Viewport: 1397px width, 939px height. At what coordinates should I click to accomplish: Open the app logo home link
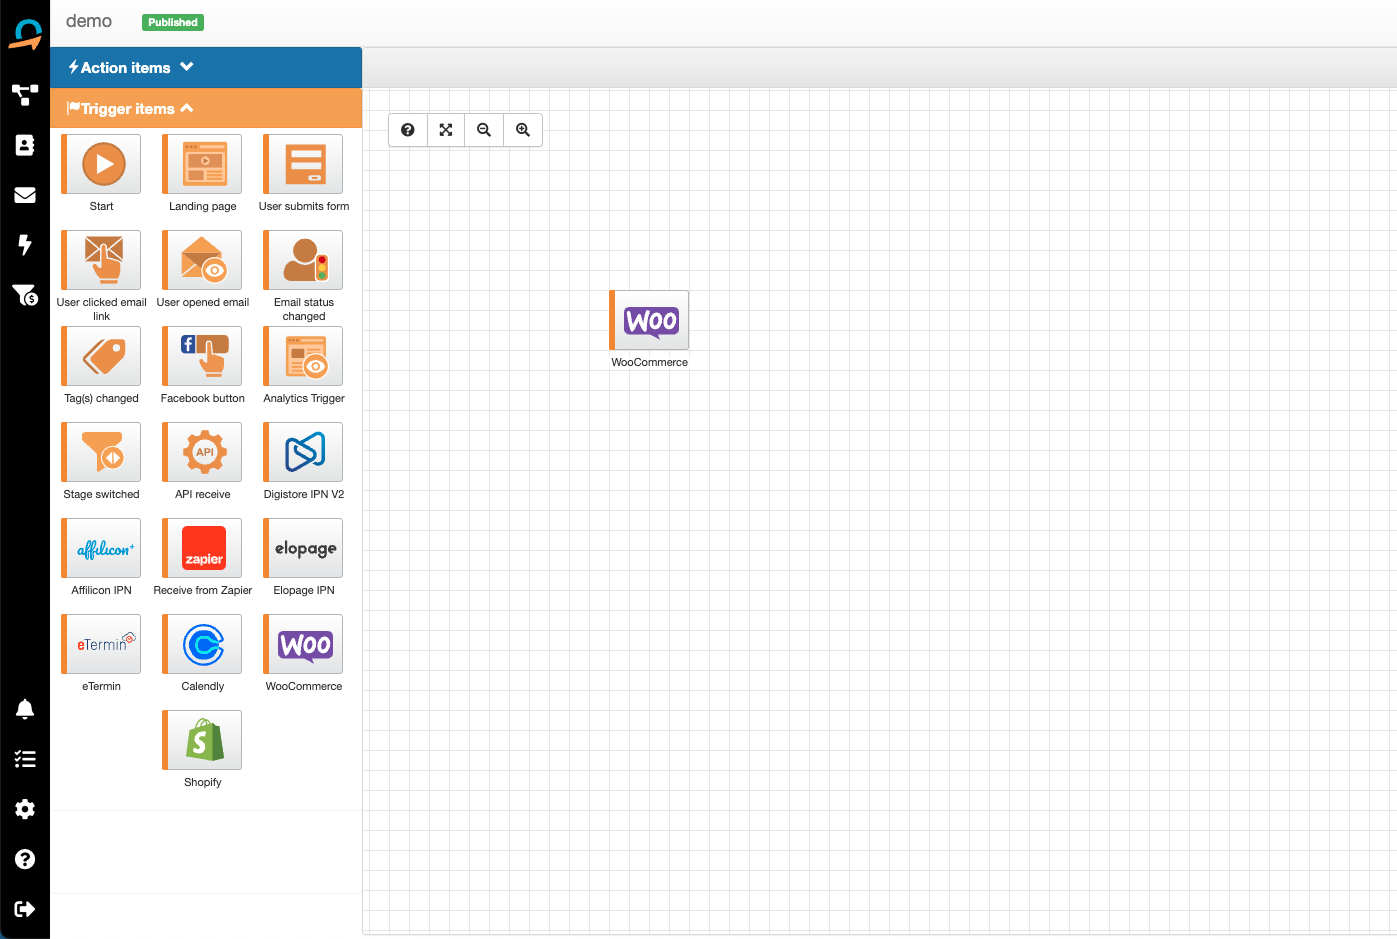pos(25,34)
